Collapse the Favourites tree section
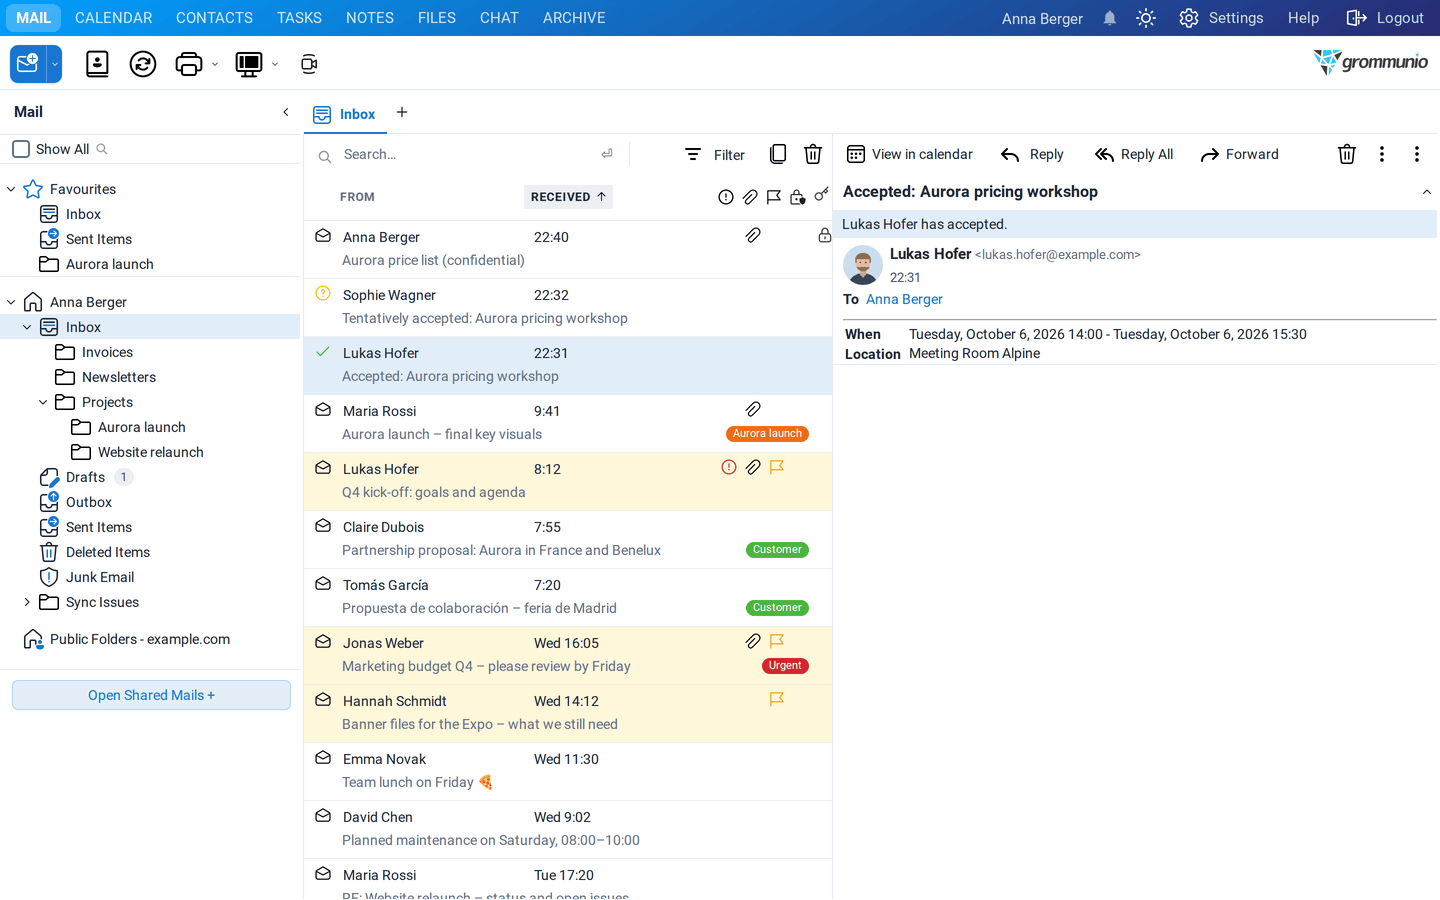Screen dimensions: 1440x900 pos(11,189)
